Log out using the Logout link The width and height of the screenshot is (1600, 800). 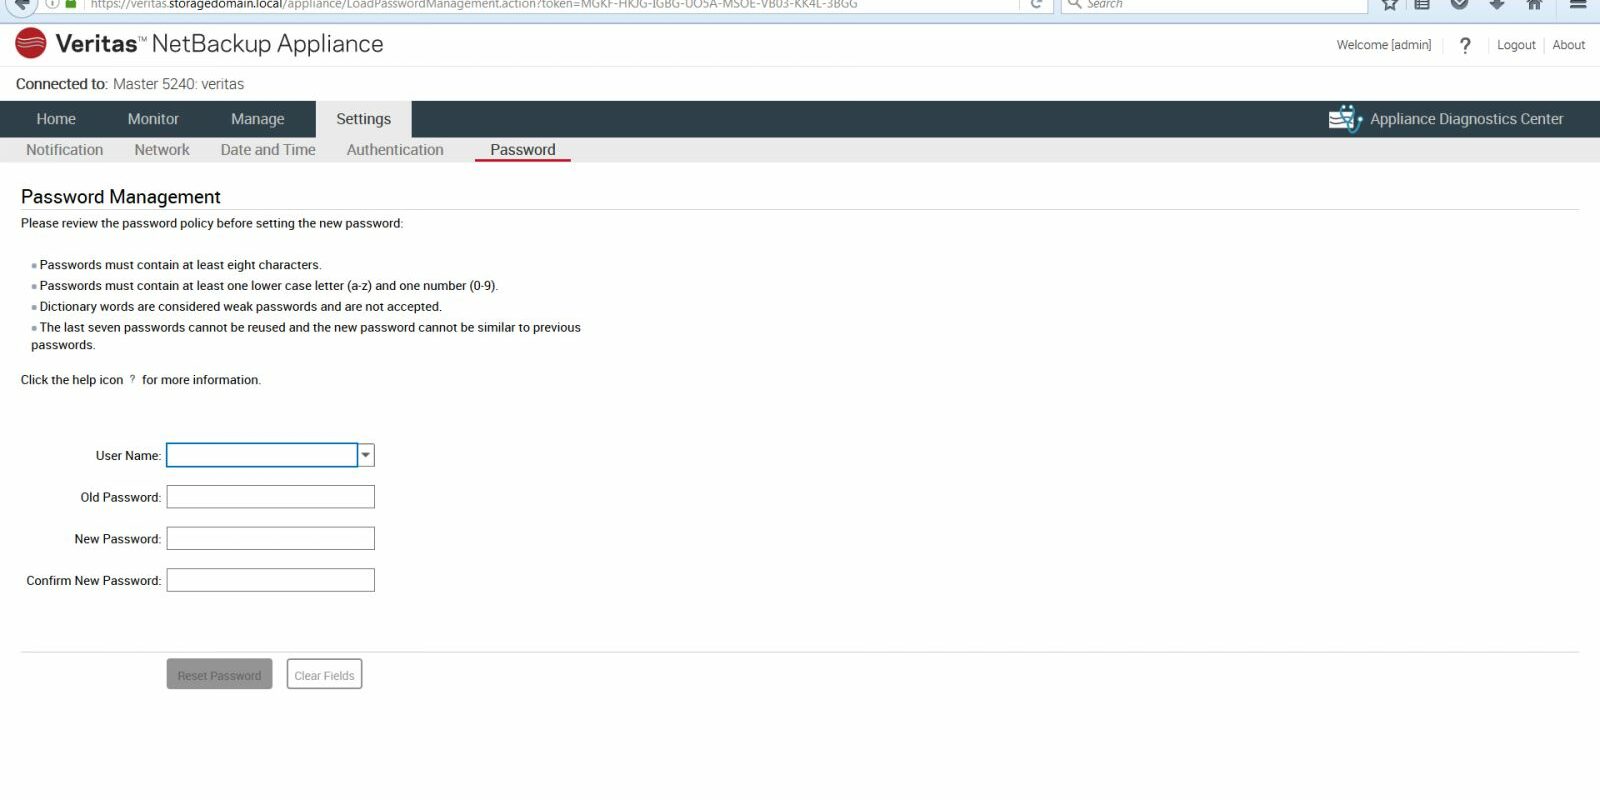[x=1516, y=45]
